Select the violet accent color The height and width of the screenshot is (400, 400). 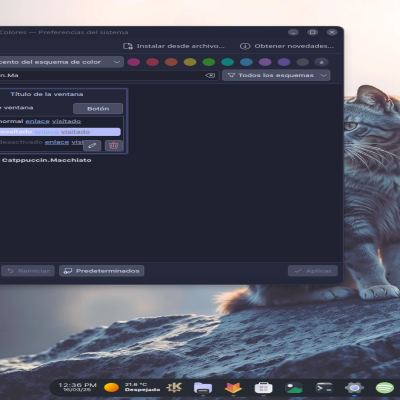284,62
